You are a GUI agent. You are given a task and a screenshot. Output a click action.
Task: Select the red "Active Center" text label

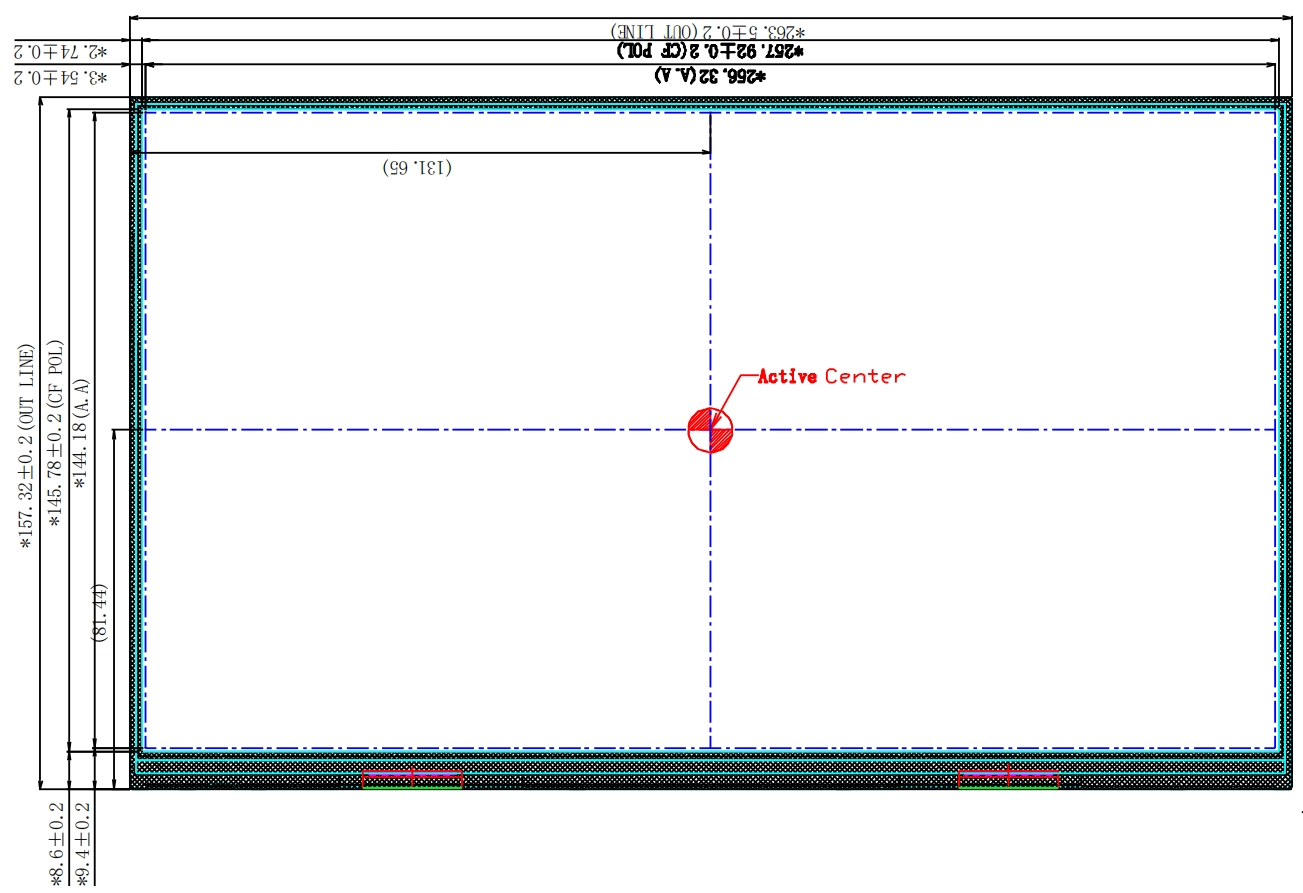tap(831, 377)
